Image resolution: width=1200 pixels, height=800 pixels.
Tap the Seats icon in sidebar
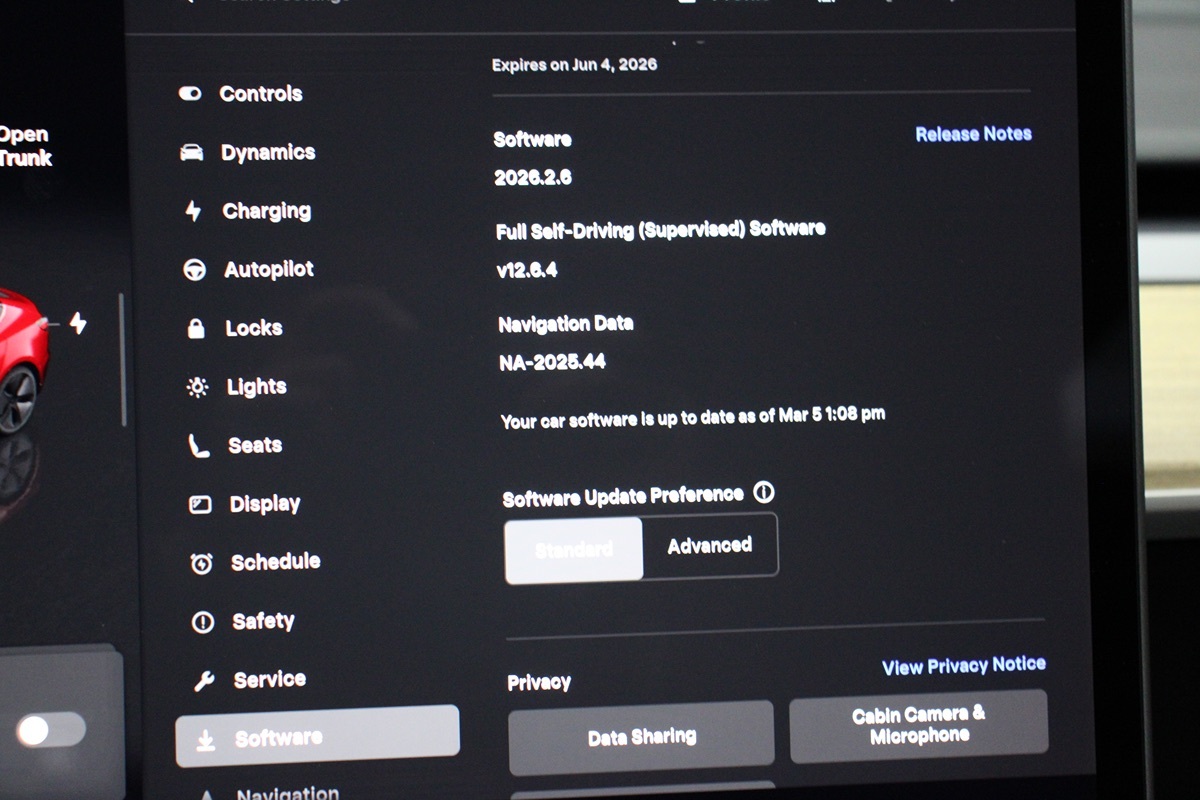199,446
